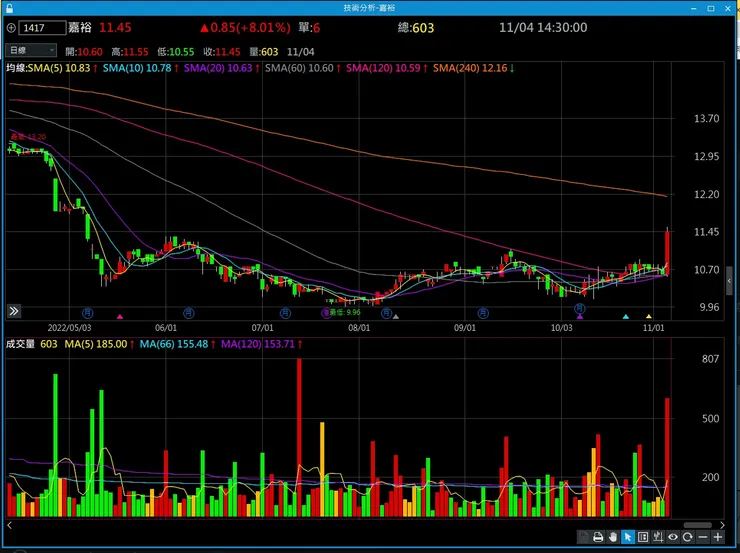Refresh the chart with the circular arrow icon

click(x=688, y=537)
